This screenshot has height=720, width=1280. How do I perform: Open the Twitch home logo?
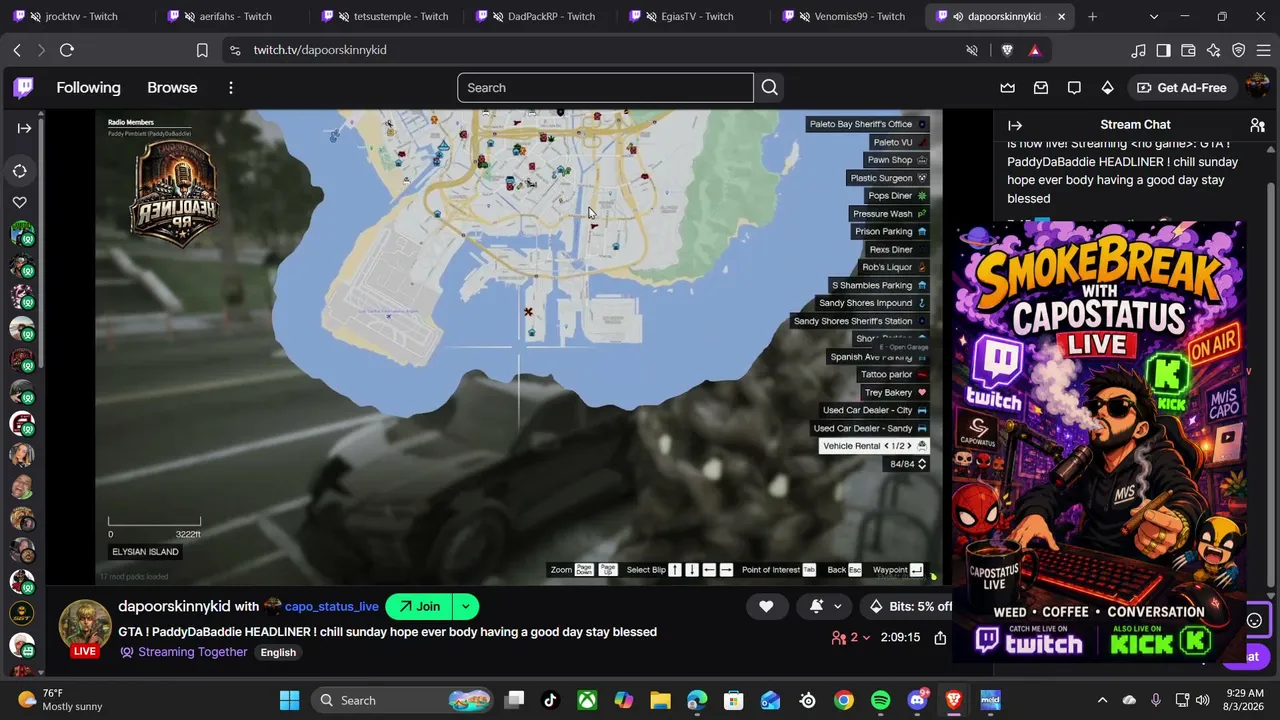click(x=23, y=88)
